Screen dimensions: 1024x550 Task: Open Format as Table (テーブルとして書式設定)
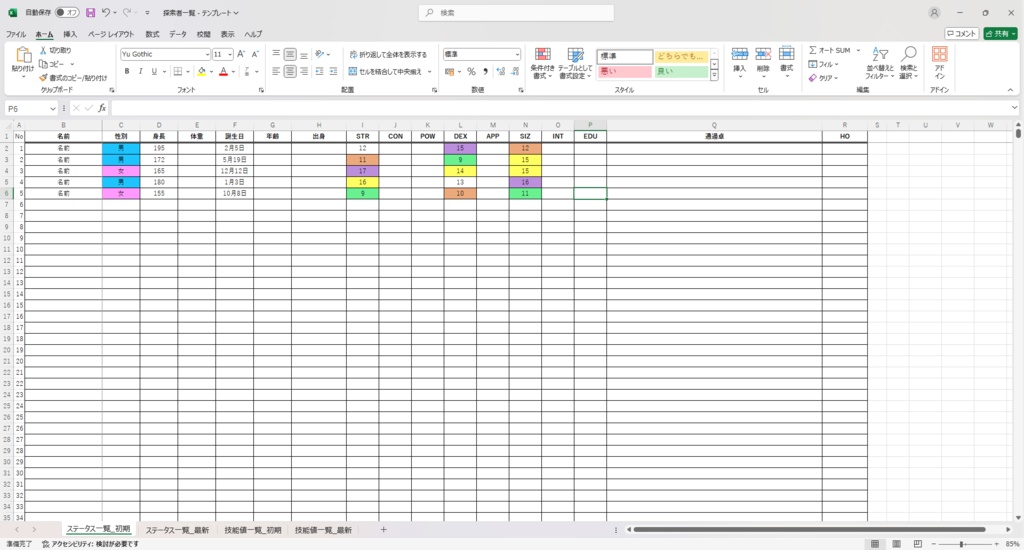pyautogui.click(x=575, y=63)
